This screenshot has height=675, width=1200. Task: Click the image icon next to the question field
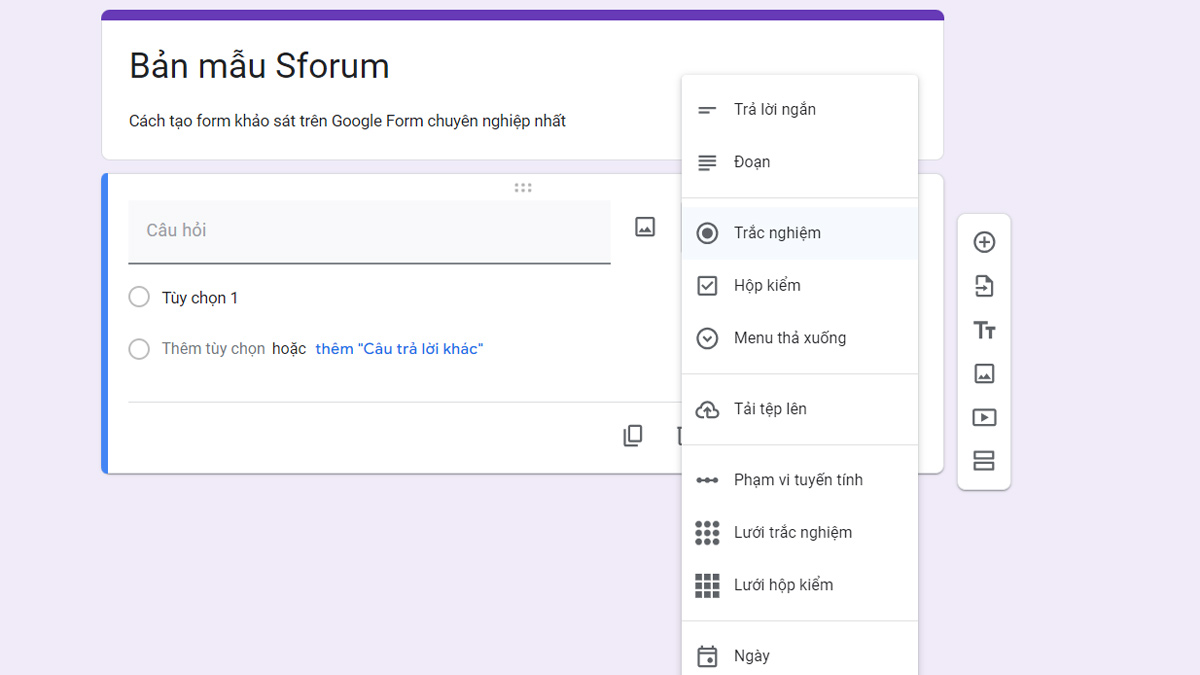[x=645, y=227]
